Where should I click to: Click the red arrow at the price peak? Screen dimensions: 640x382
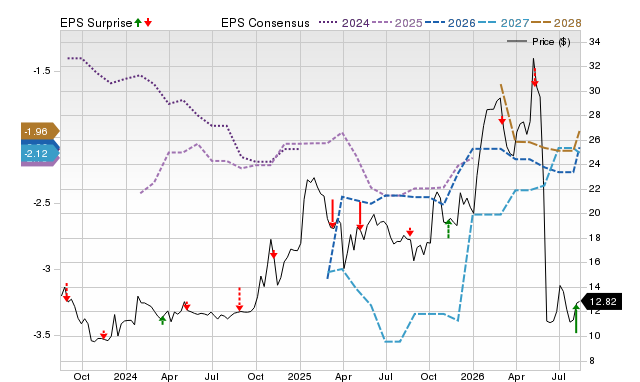(x=535, y=78)
